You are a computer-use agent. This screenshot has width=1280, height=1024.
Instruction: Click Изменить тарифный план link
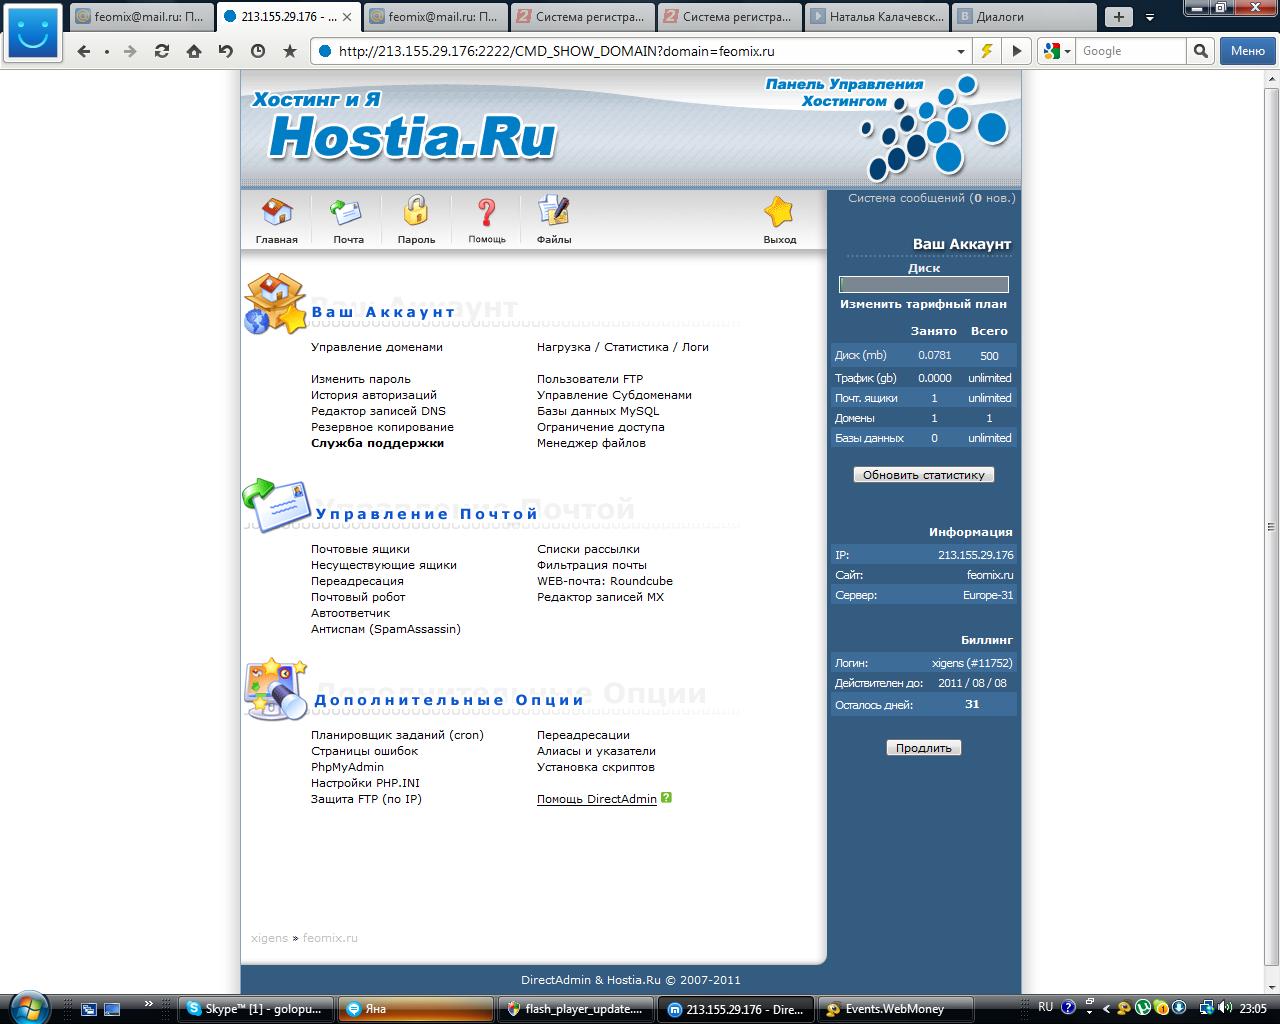(x=923, y=304)
